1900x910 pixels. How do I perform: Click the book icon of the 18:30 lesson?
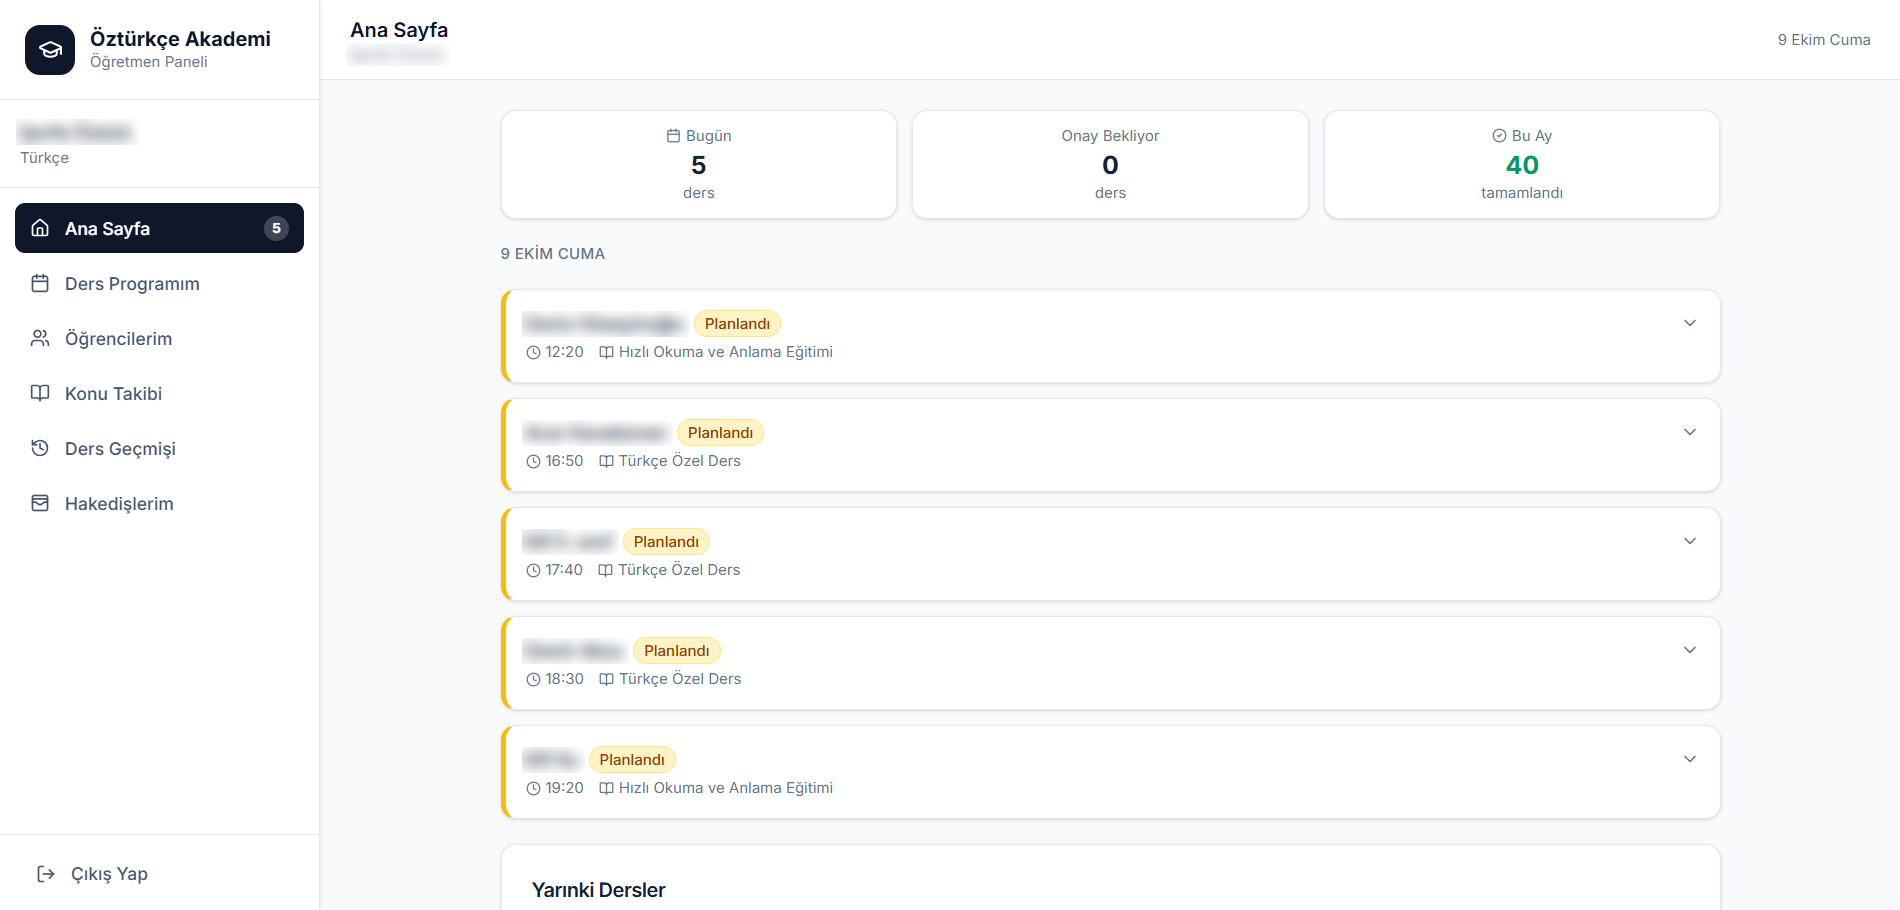click(606, 679)
